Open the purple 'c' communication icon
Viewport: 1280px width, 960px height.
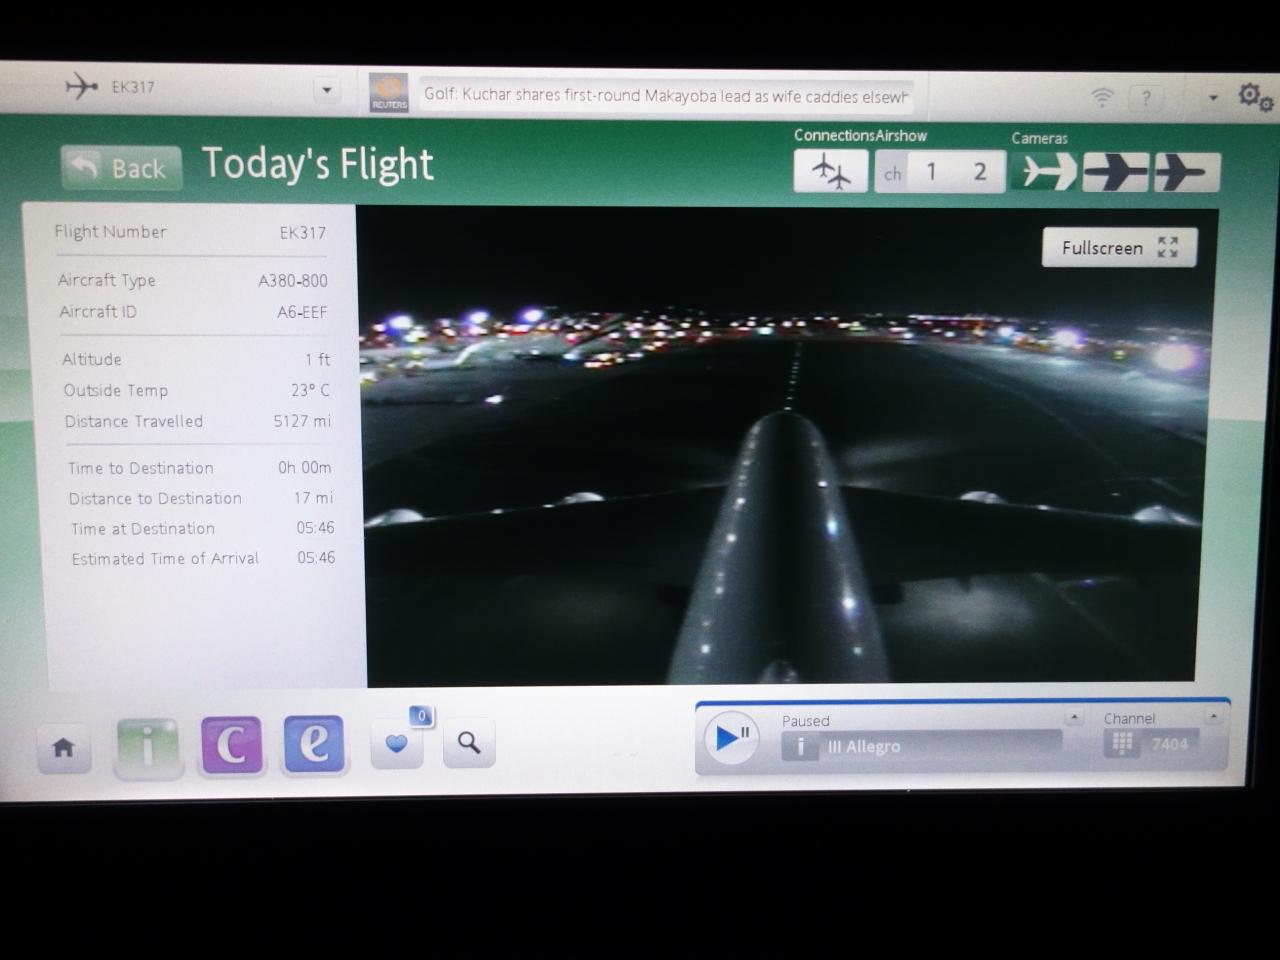(232, 745)
